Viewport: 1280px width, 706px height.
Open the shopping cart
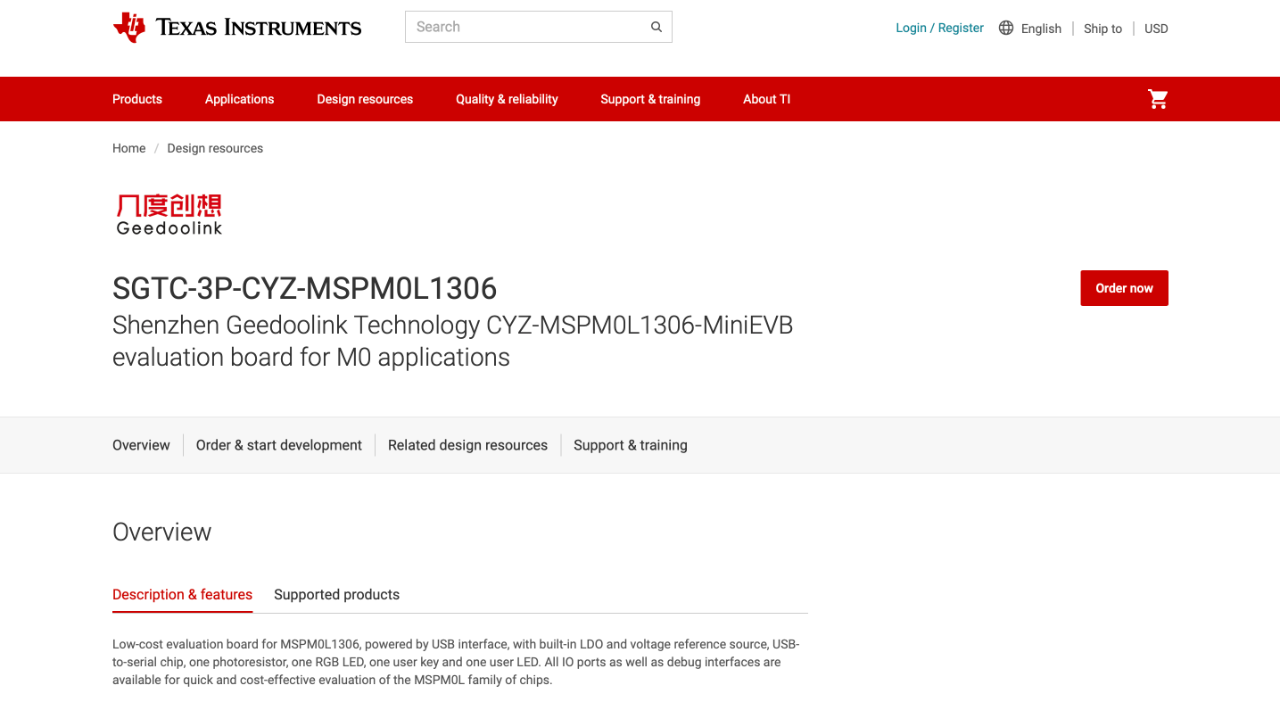pyautogui.click(x=1158, y=99)
